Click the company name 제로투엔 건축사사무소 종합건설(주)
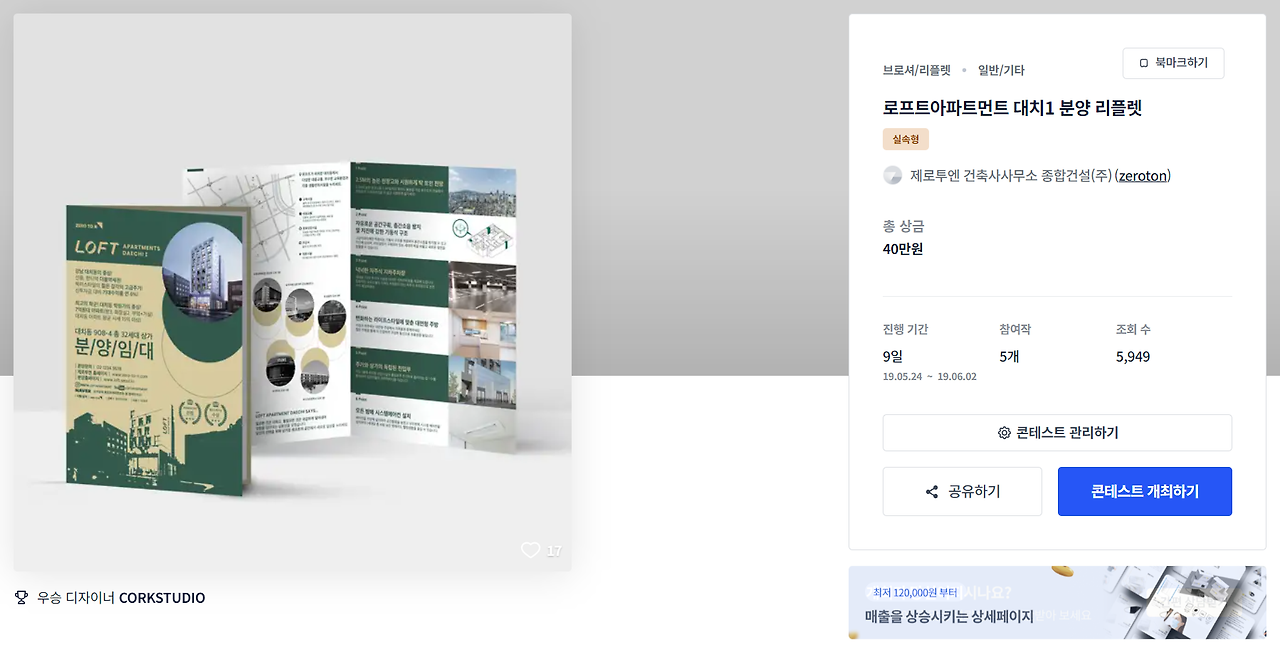 pyautogui.click(x=1011, y=176)
